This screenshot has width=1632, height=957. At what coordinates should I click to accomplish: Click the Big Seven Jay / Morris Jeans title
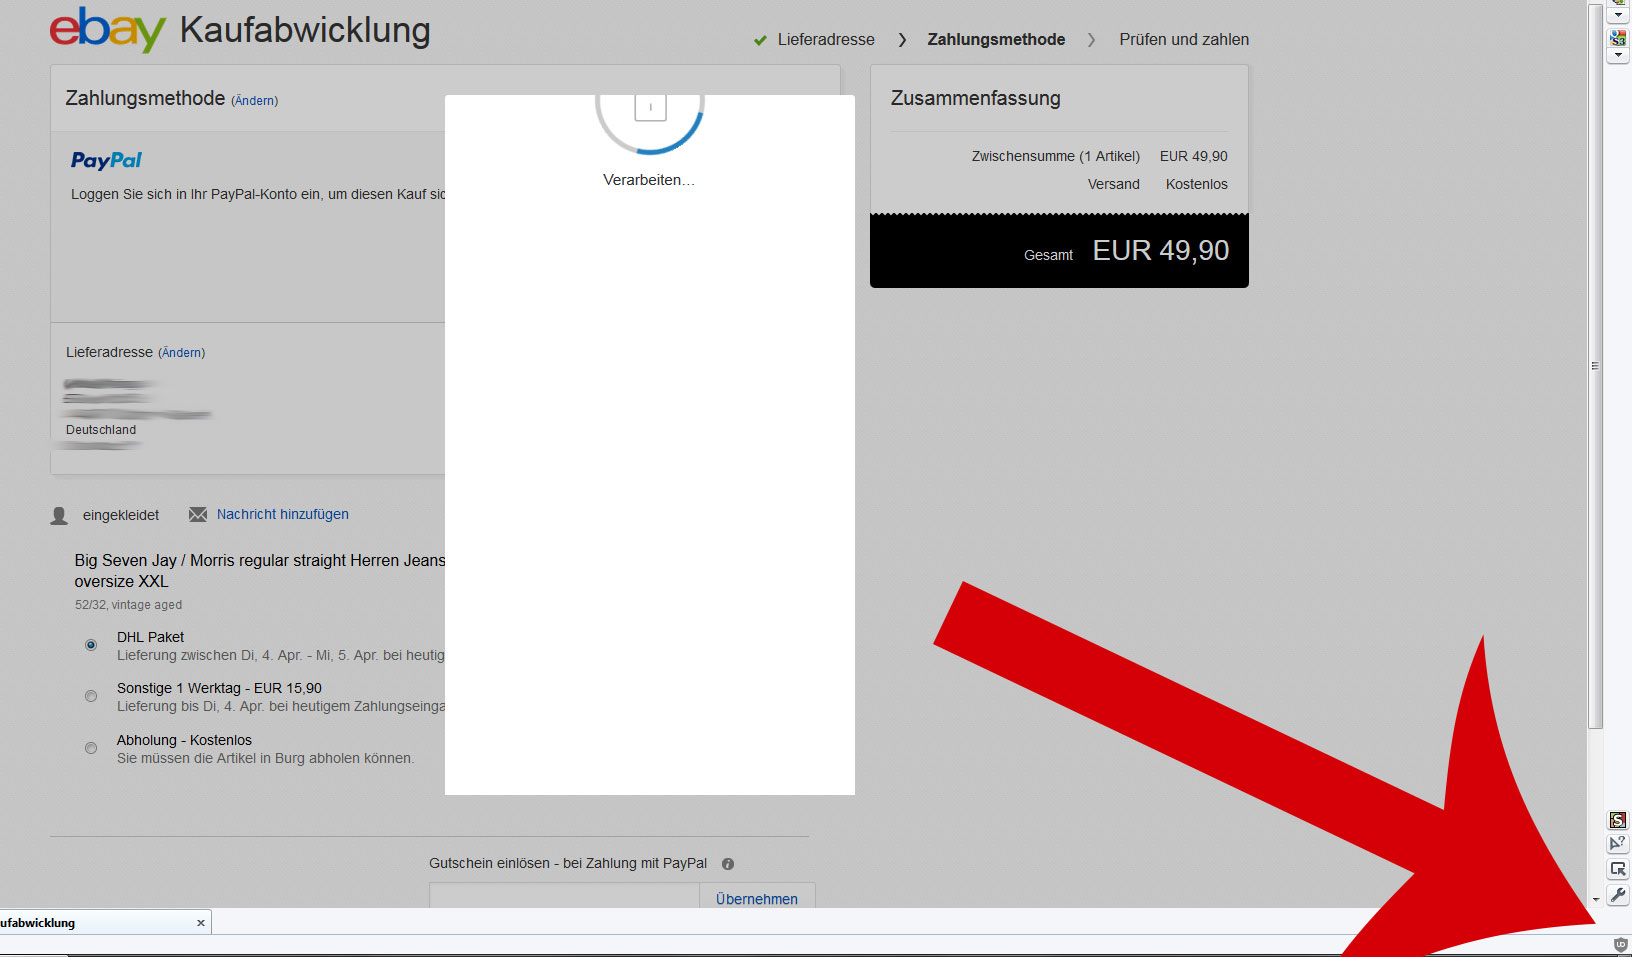(260, 571)
